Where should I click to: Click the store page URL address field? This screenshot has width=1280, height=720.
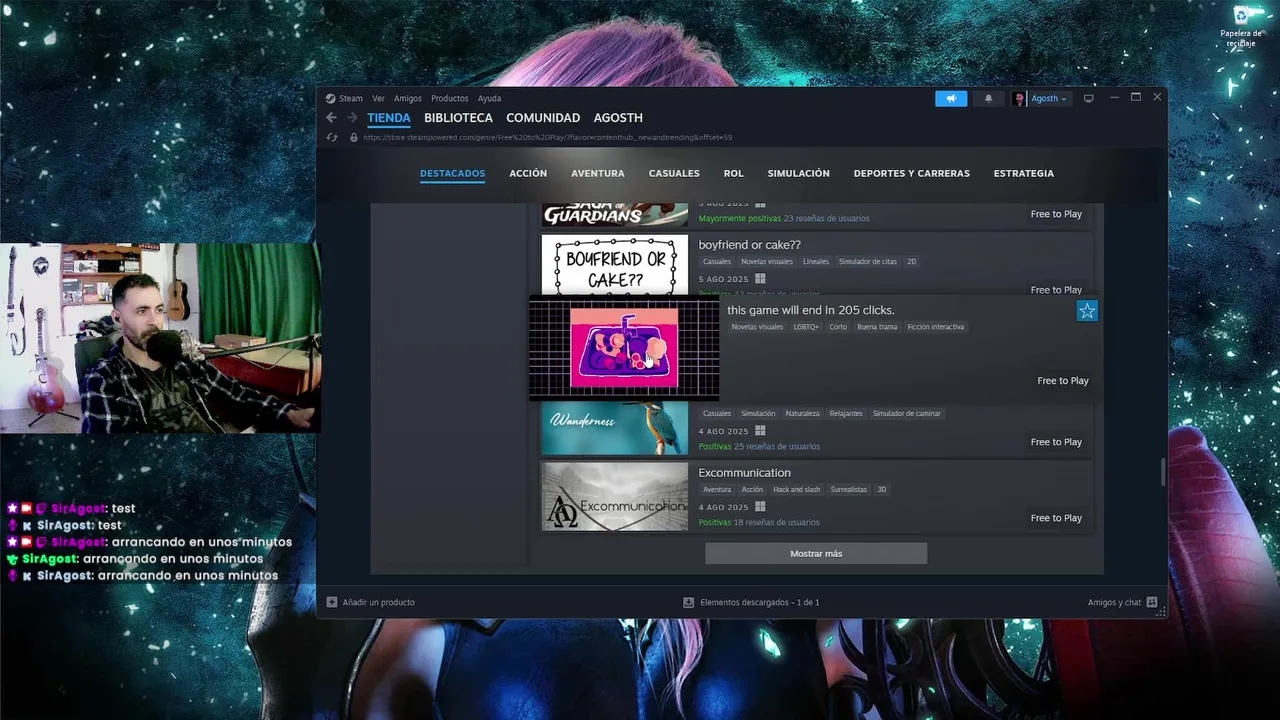pos(548,137)
